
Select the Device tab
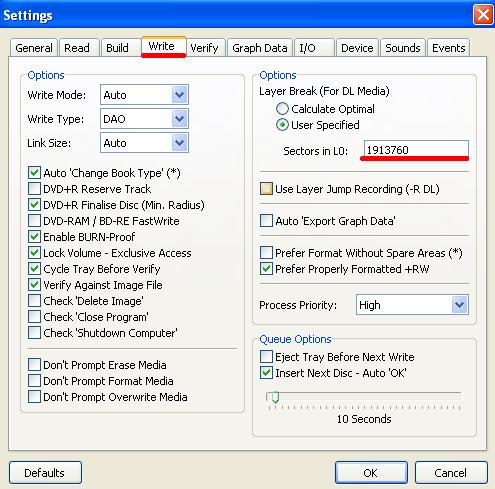point(357,48)
